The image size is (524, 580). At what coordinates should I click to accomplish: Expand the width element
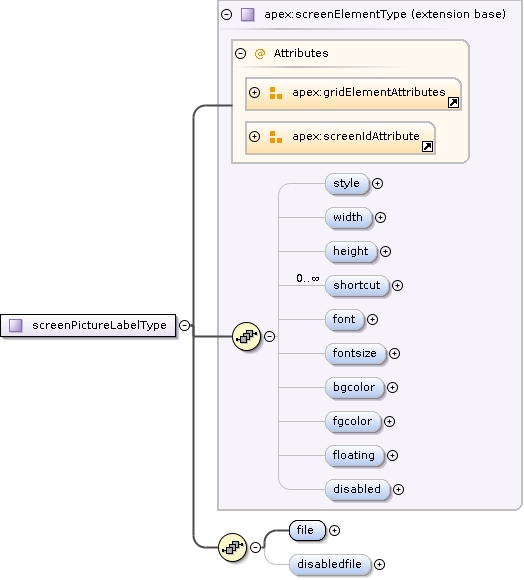click(x=381, y=218)
